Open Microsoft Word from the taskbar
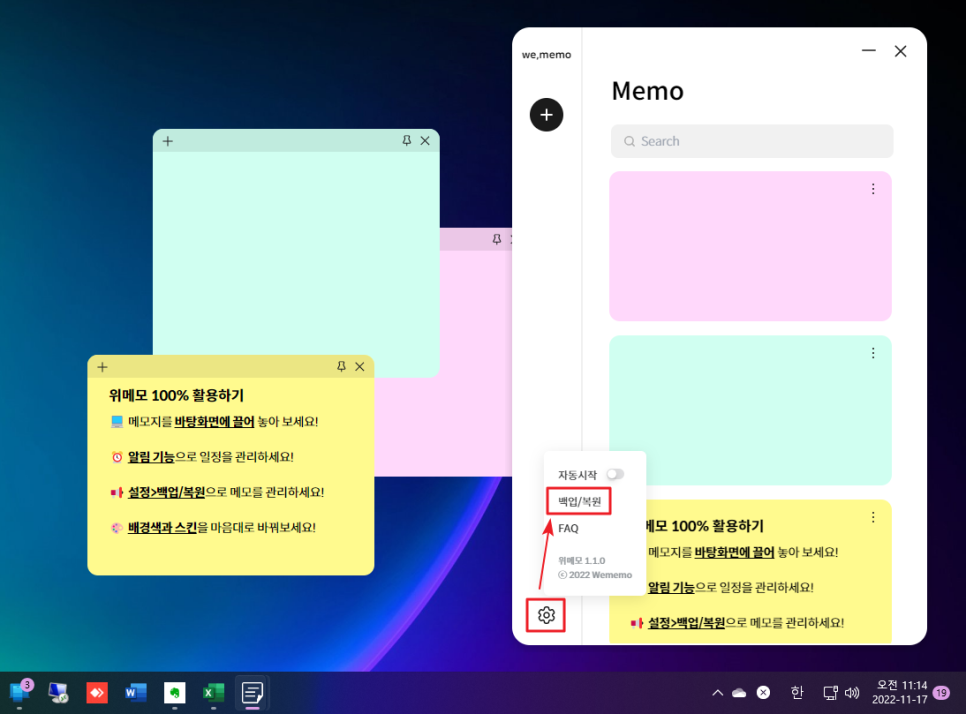Image resolution: width=966 pixels, height=714 pixels. (x=136, y=693)
